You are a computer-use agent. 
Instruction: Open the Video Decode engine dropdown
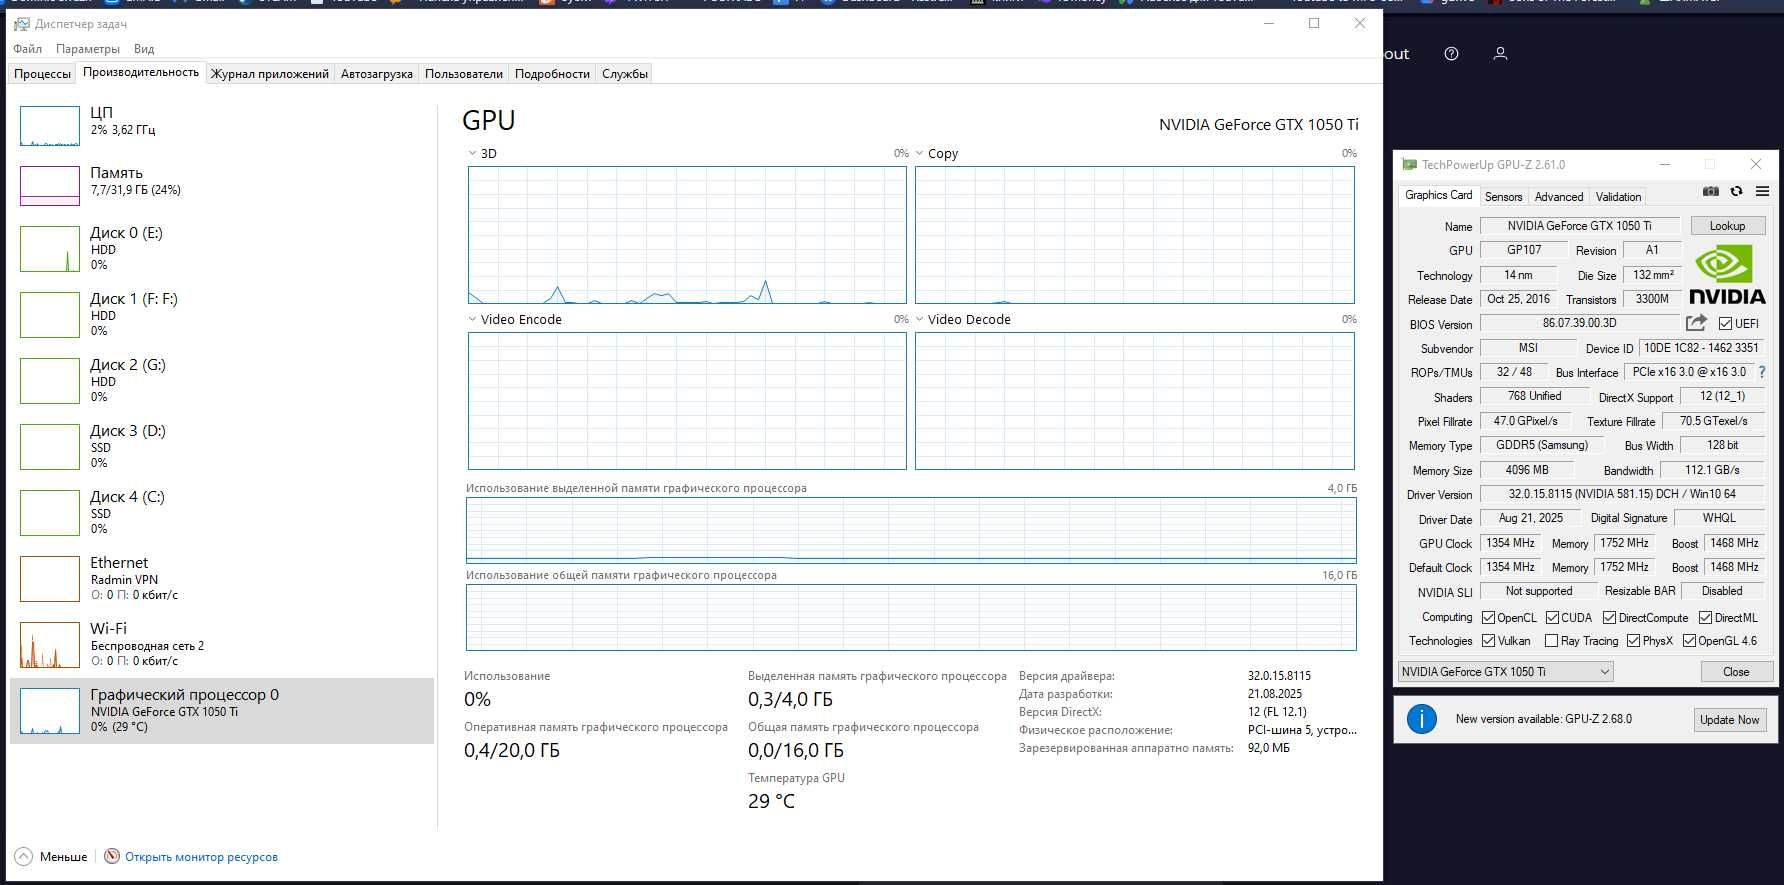click(x=919, y=319)
